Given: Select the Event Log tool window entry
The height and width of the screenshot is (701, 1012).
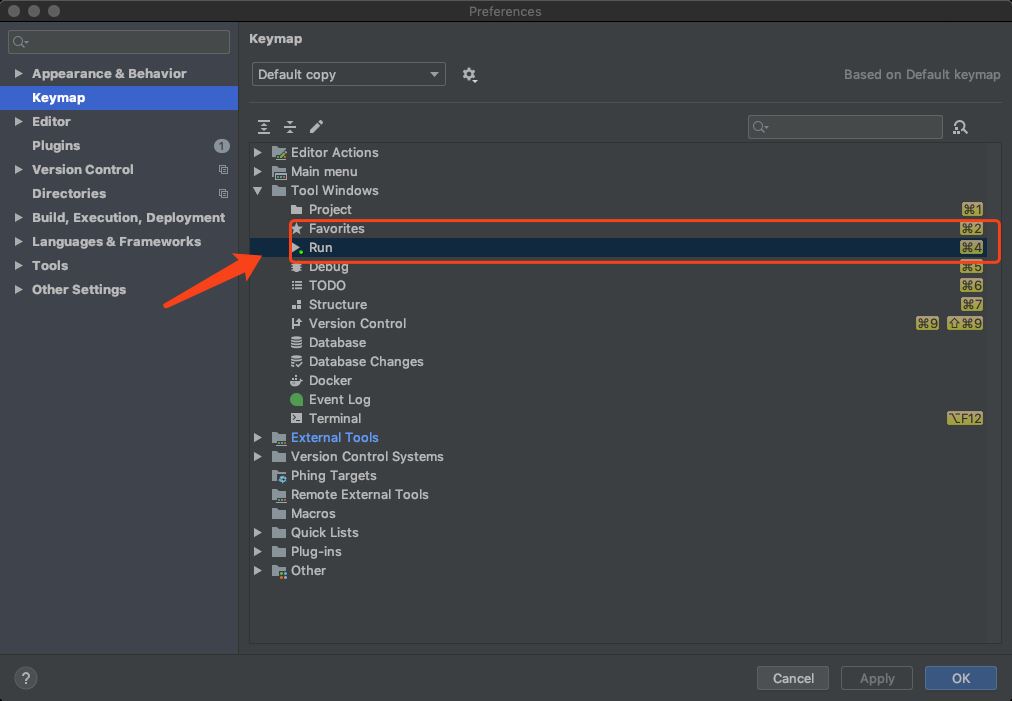Looking at the screenshot, I should [x=339, y=399].
